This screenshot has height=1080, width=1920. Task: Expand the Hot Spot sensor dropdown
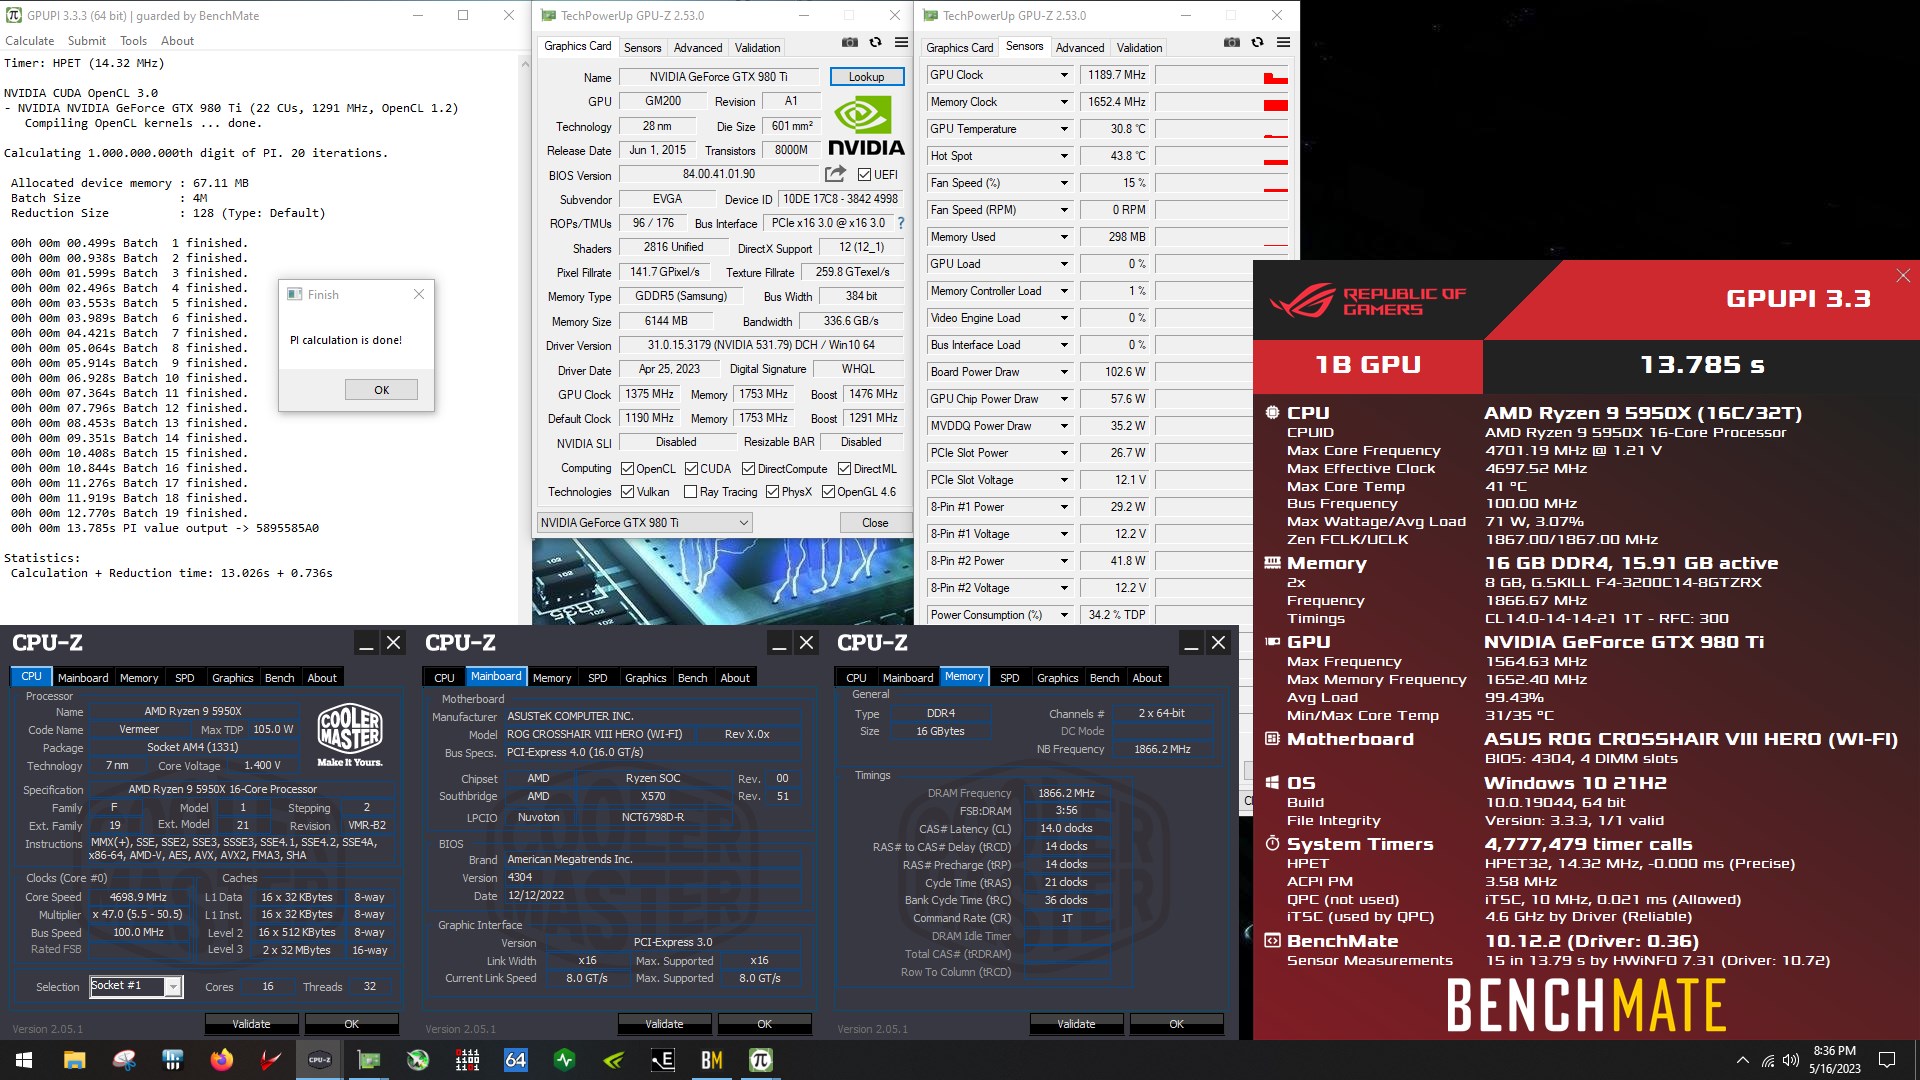(x=1064, y=156)
